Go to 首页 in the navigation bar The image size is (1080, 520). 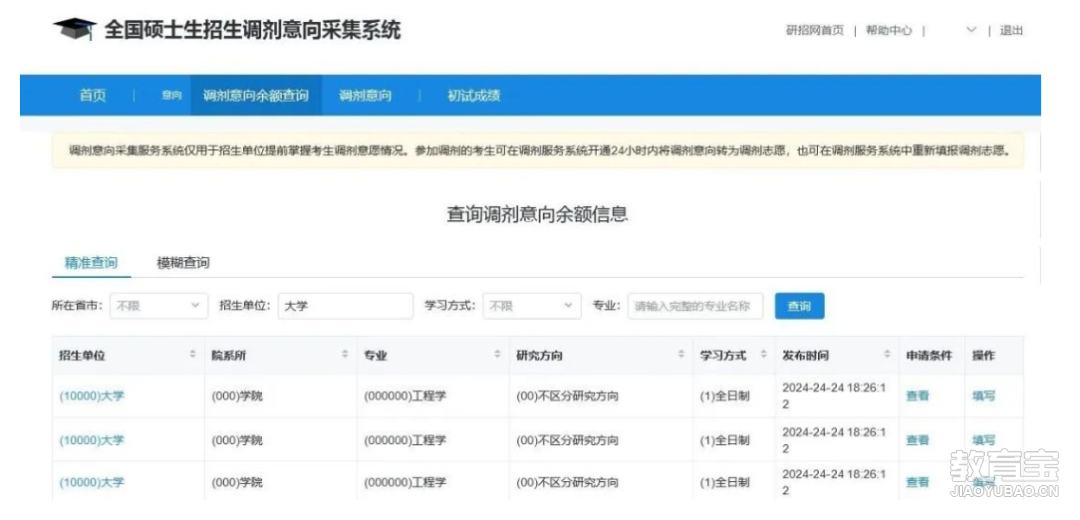(92, 96)
